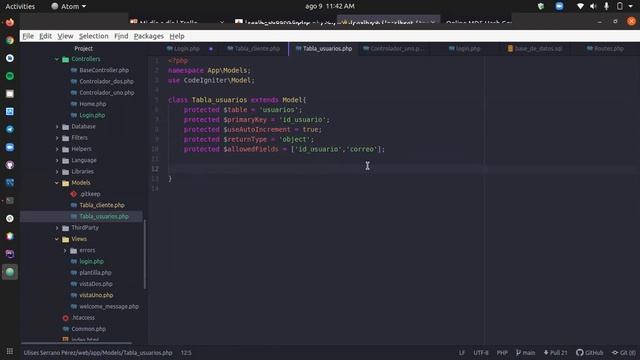Click the database icon on base_de_datos.sql tab
640x360 pixels.
[510, 49]
